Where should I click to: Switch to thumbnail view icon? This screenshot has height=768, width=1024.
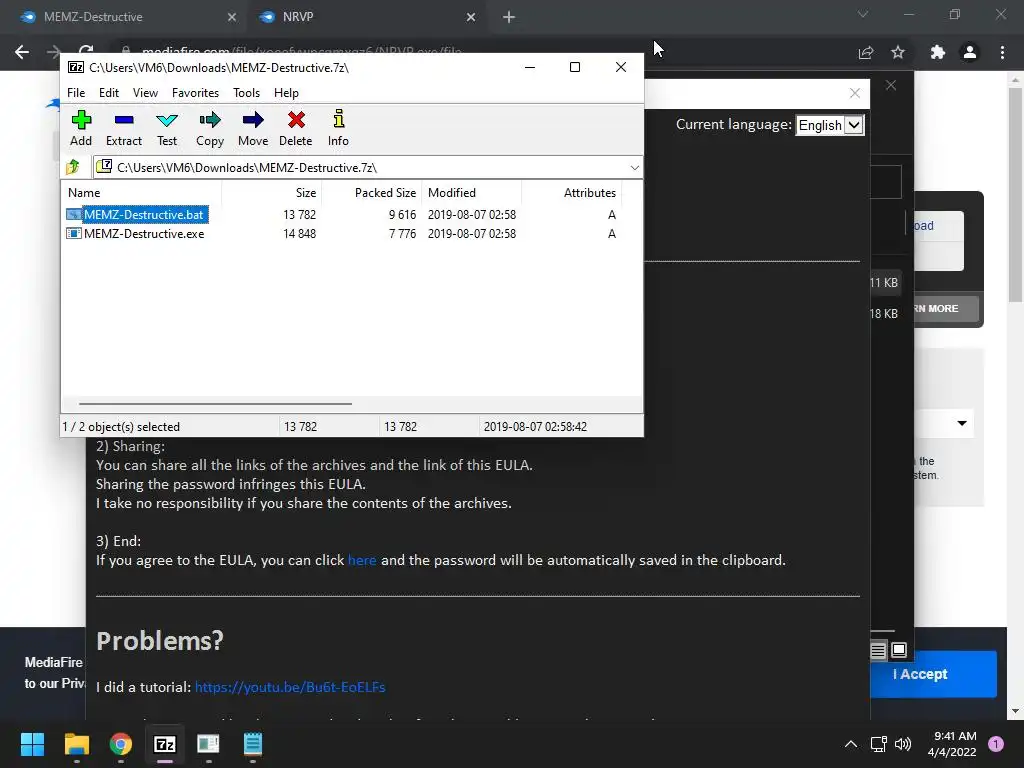tap(899, 650)
